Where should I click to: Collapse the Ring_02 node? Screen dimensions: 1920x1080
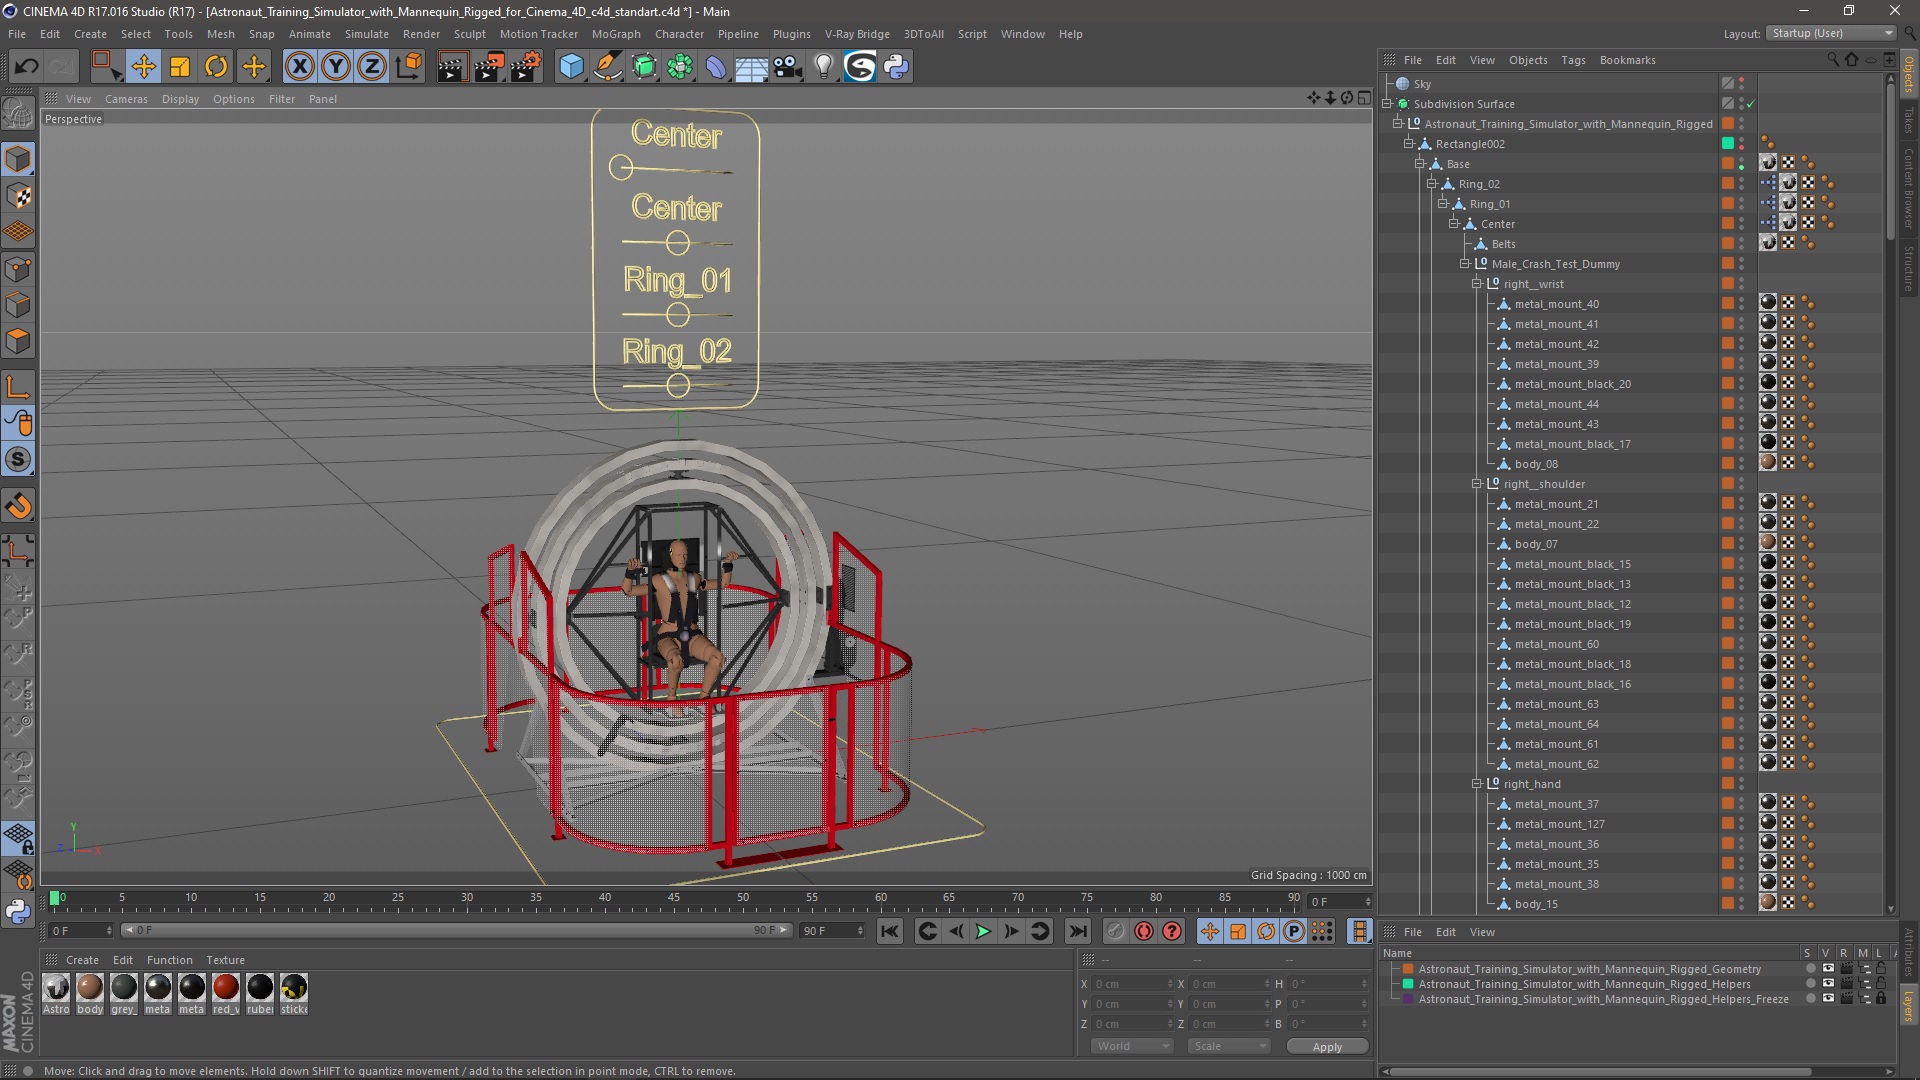click(x=1432, y=184)
